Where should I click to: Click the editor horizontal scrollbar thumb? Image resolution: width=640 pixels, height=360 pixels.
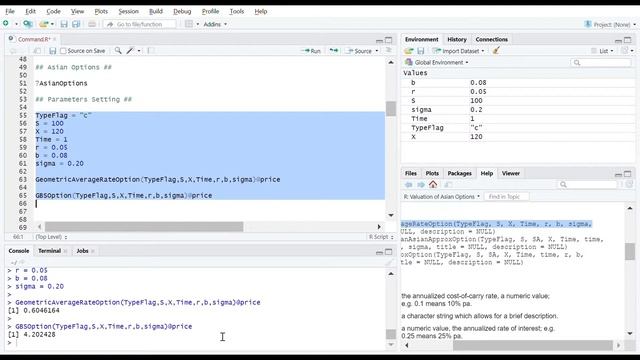144,227
